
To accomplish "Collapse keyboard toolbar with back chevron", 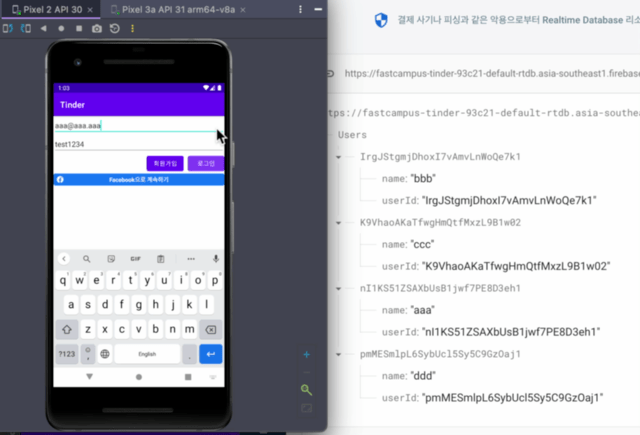I will (64, 259).
